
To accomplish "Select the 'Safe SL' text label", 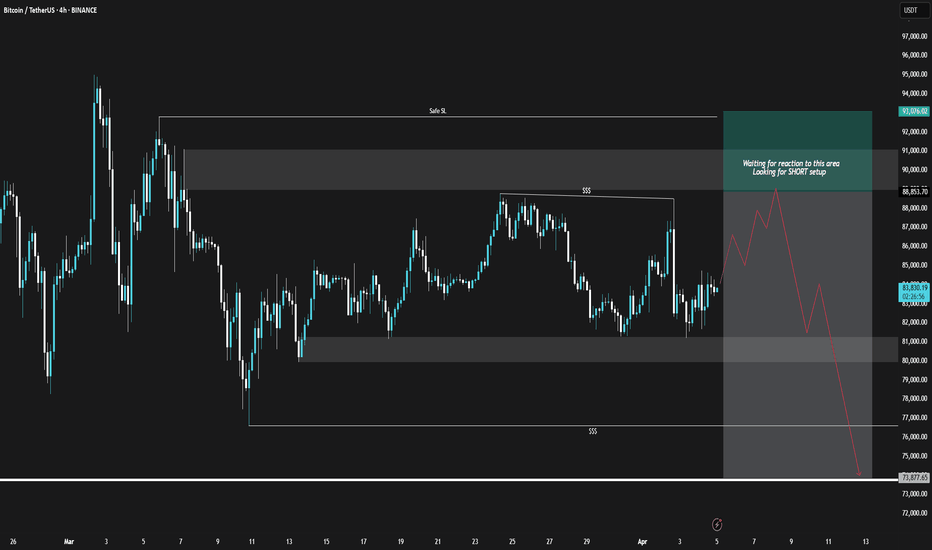I will click(437, 111).
